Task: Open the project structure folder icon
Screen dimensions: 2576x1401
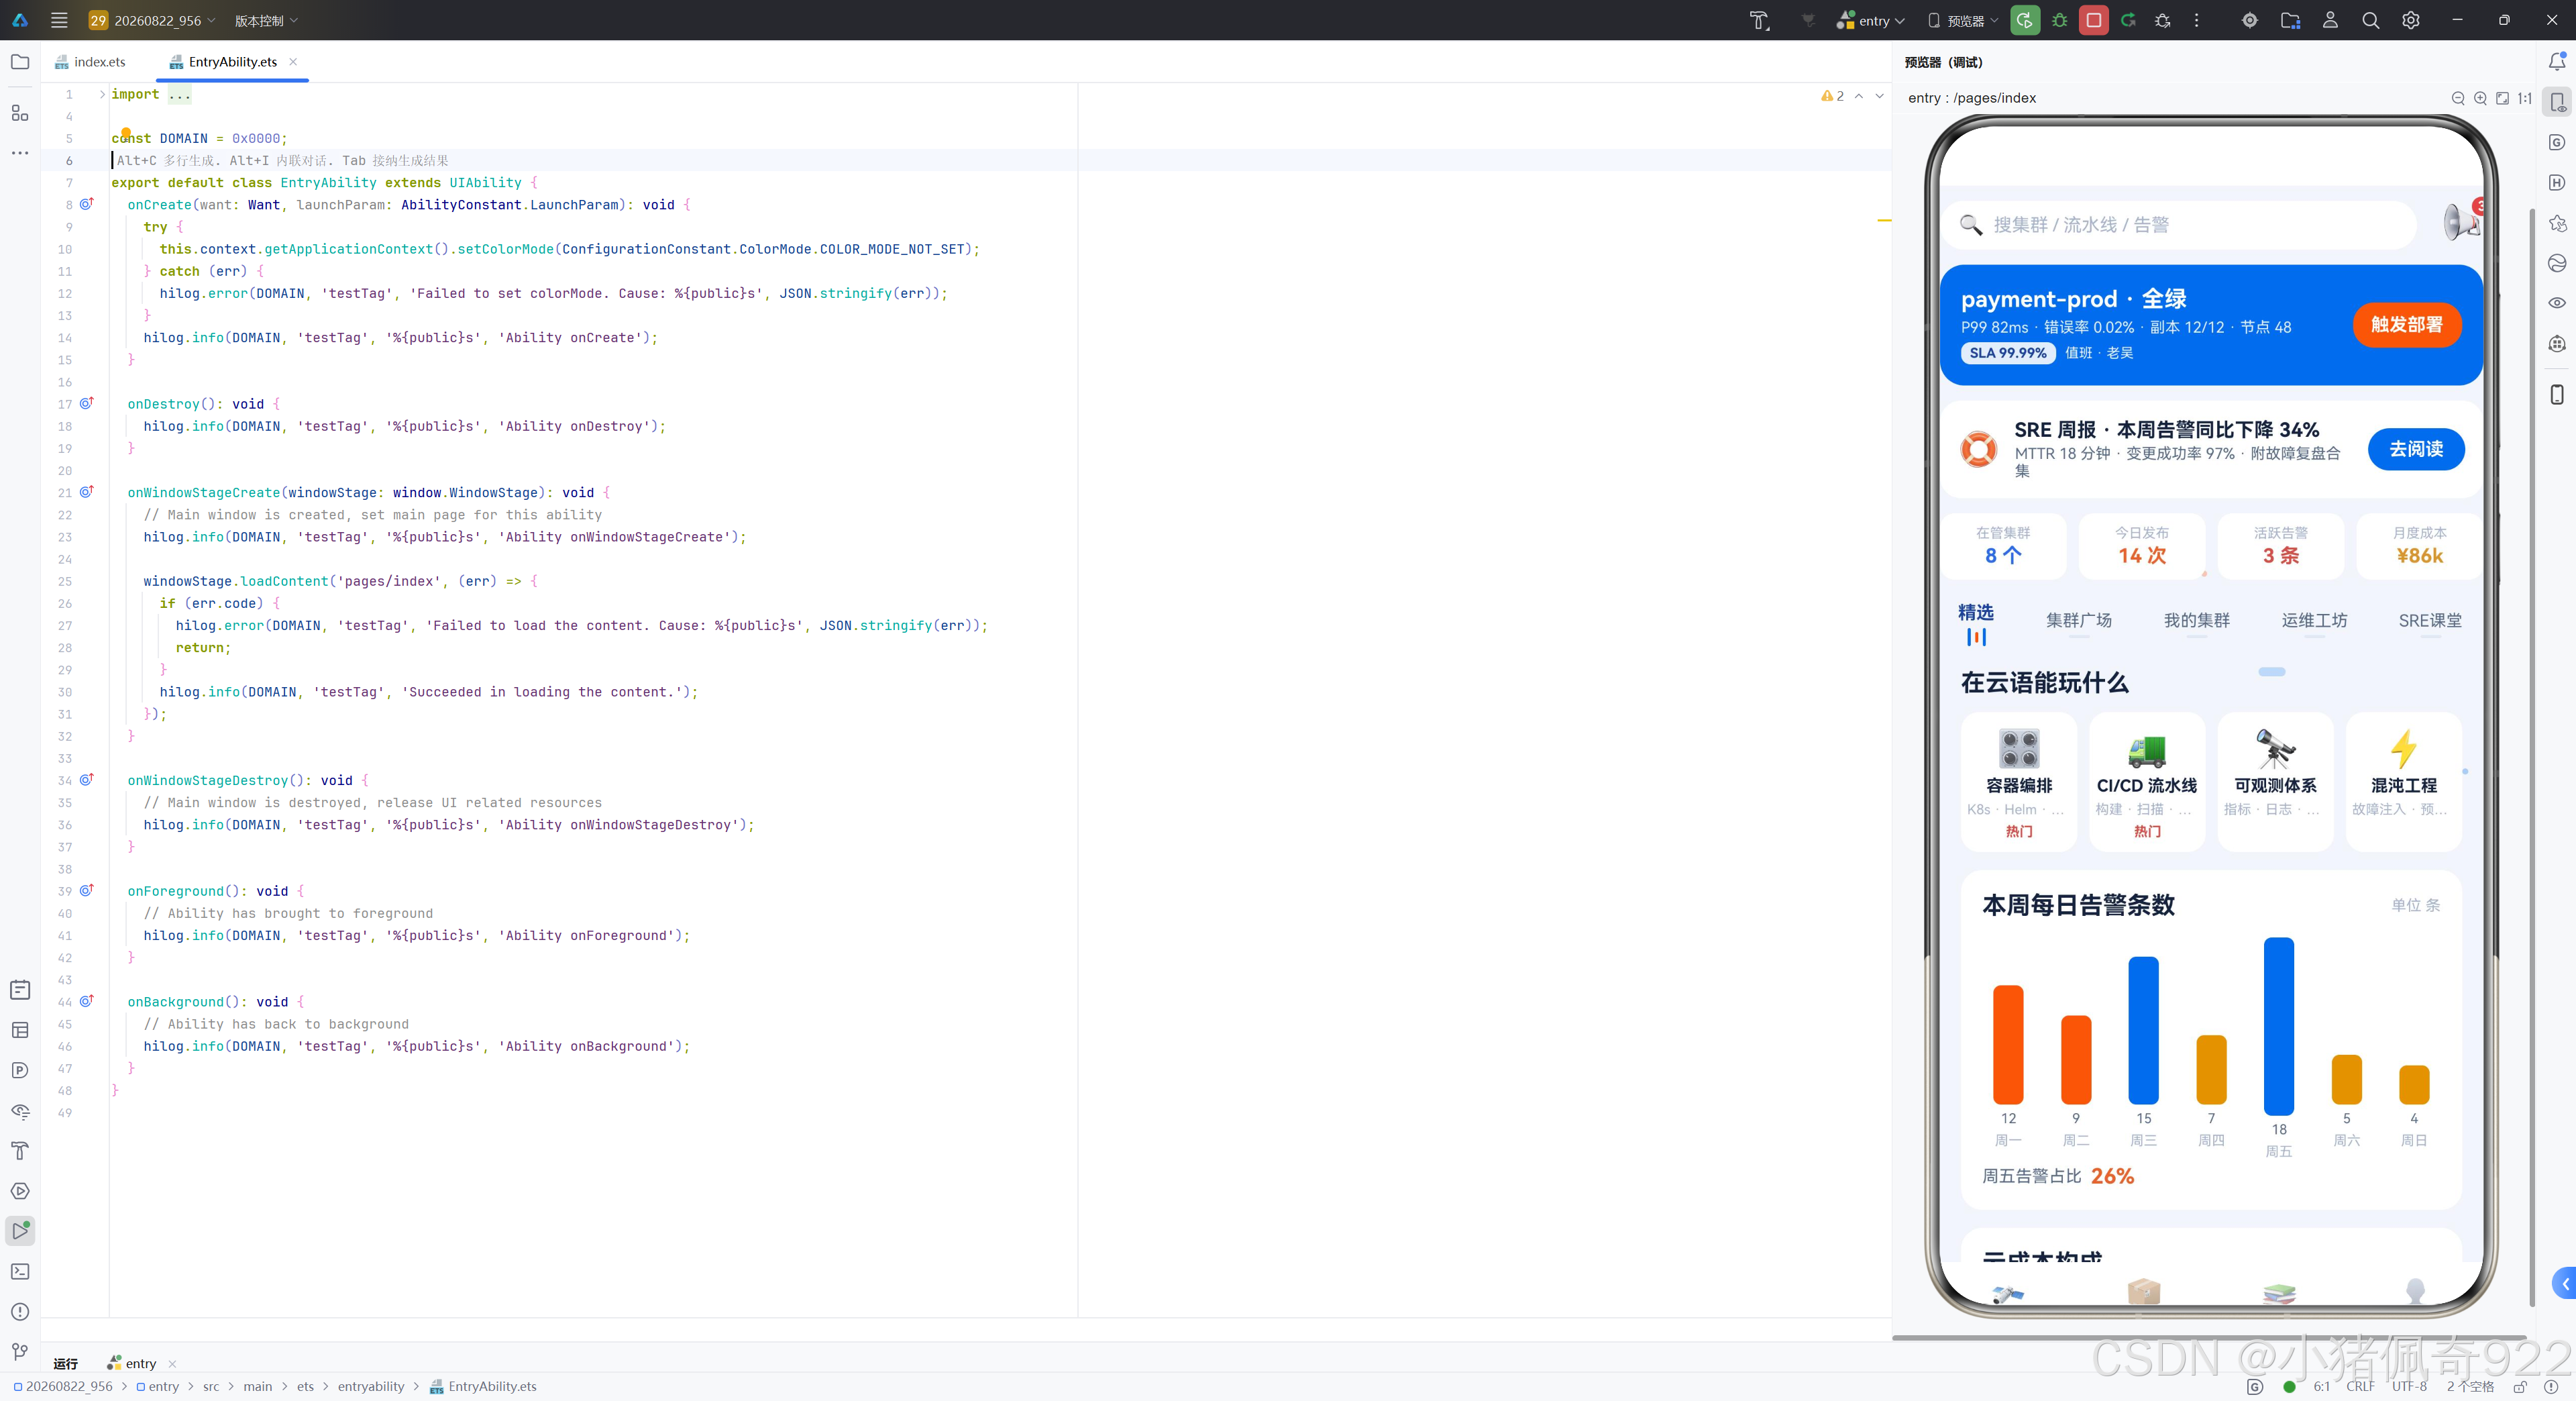Action: point(2290,20)
